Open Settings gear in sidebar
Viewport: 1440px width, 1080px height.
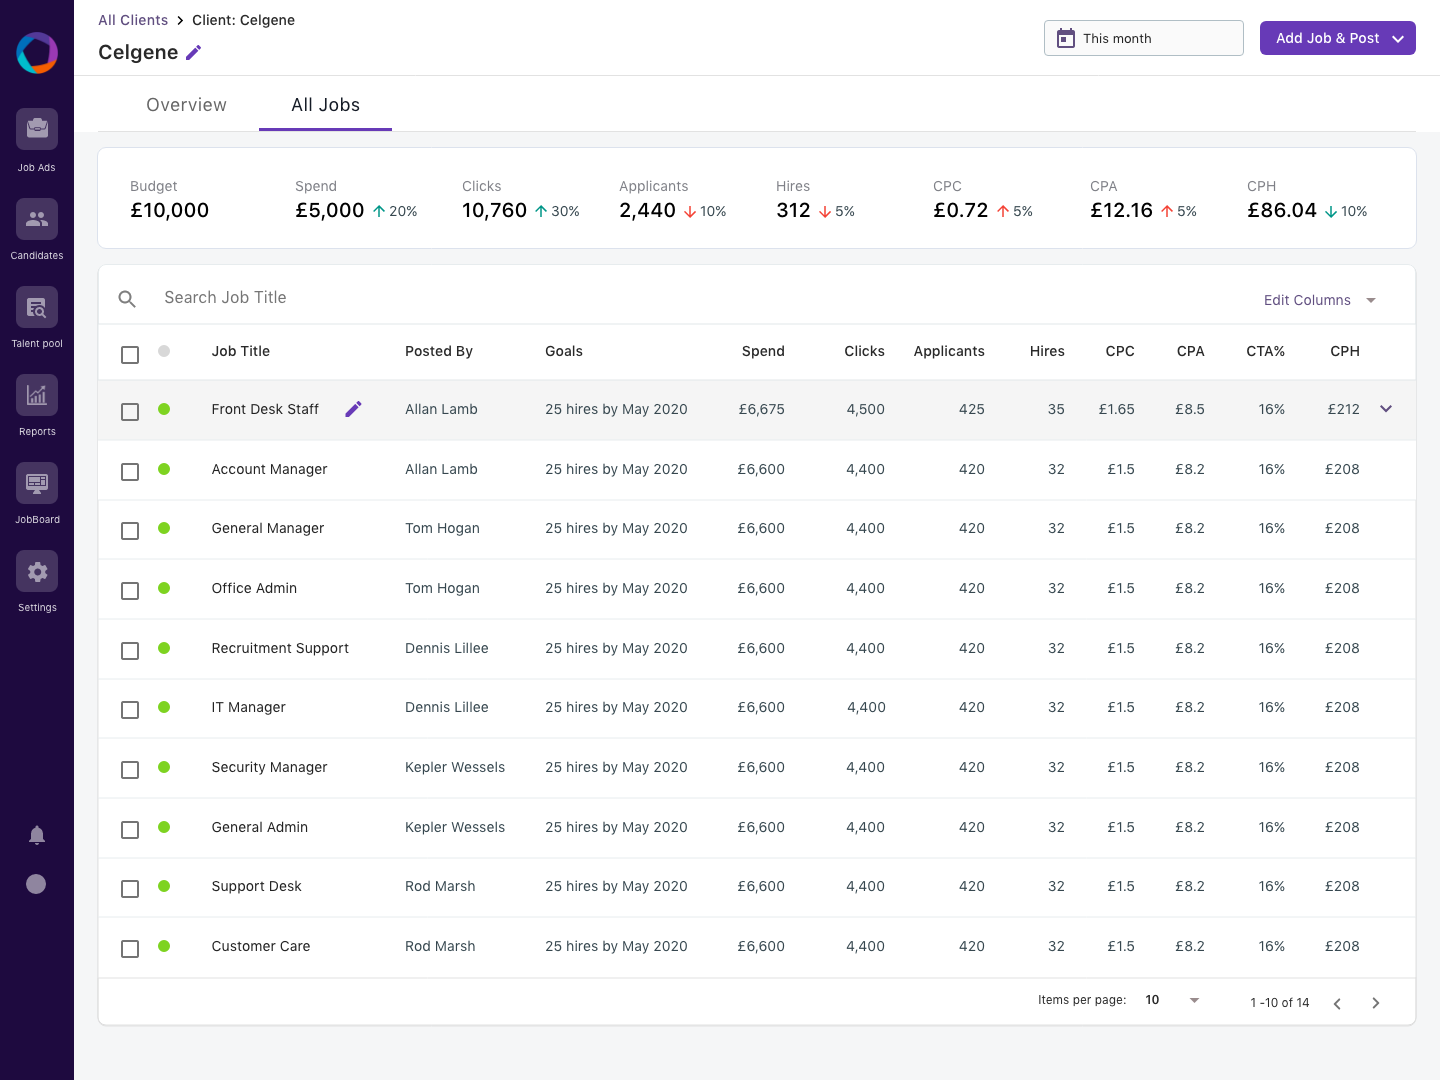click(37, 571)
